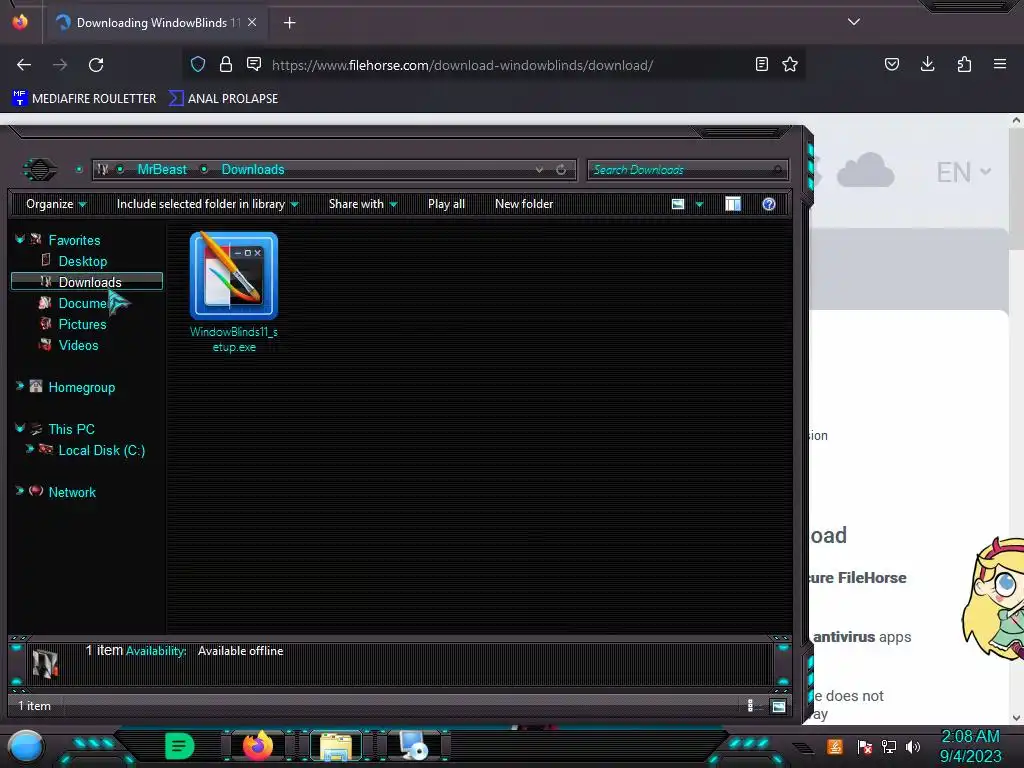Click Explorer back navigation orb
The width and height of the screenshot is (1024, 768).
pos(40,170)
